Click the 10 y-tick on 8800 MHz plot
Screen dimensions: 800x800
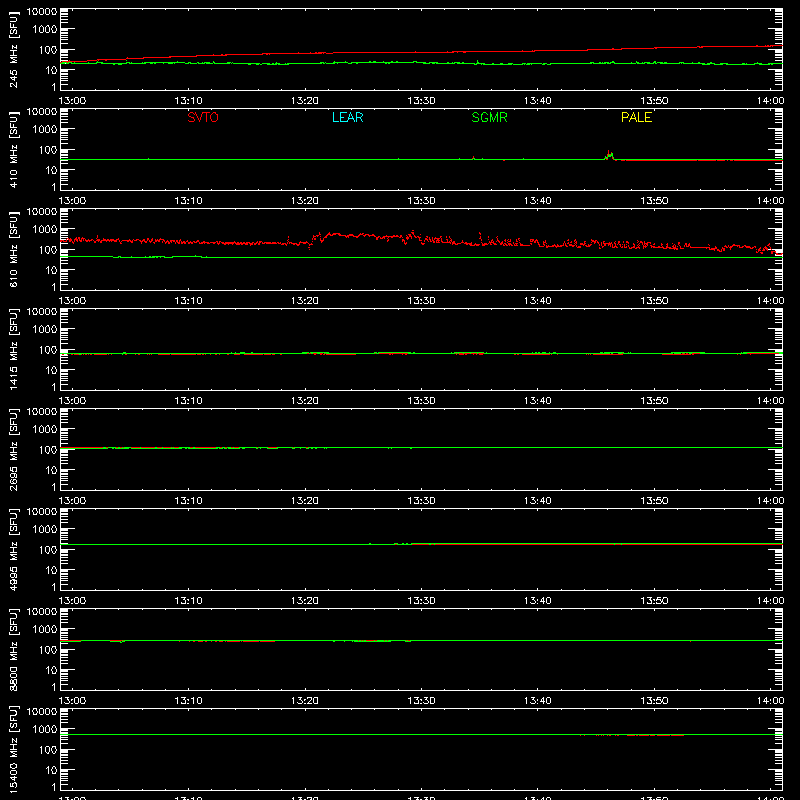point(52,670)
